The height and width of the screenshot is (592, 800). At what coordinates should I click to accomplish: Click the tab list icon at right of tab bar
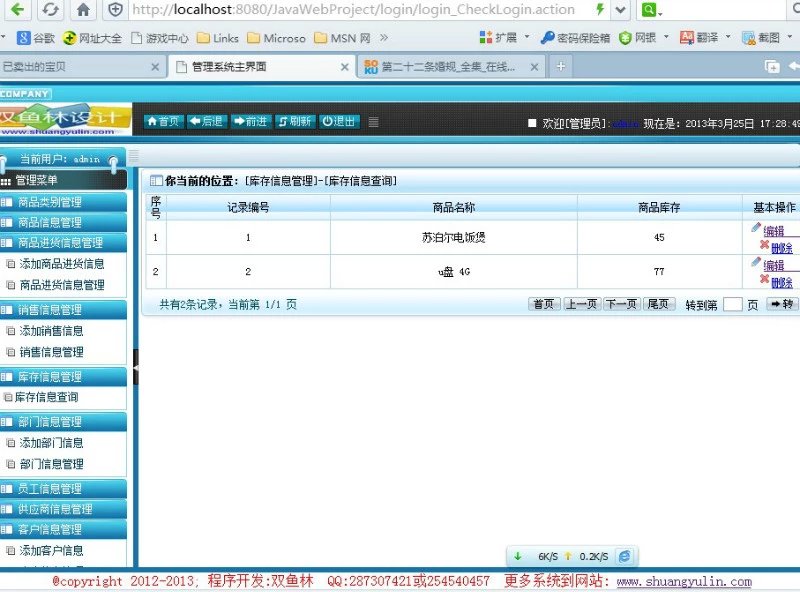pyautogui.click(x=772, y=66)
